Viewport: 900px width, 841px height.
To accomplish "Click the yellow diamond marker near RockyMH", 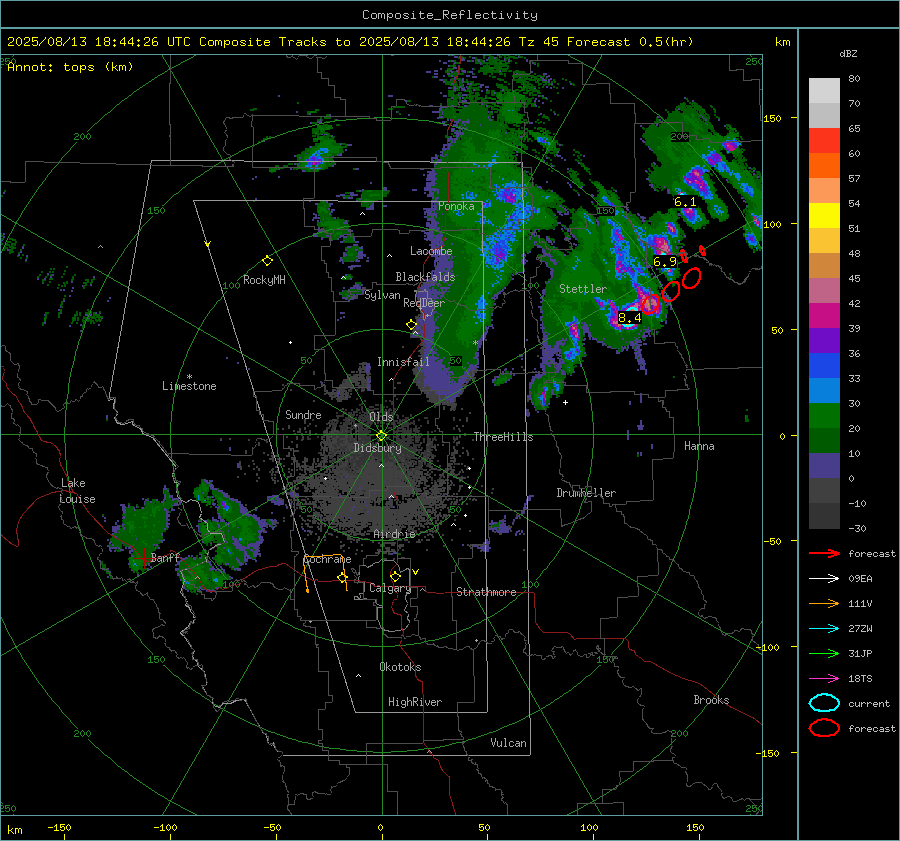I will click(x=267, y=261).
